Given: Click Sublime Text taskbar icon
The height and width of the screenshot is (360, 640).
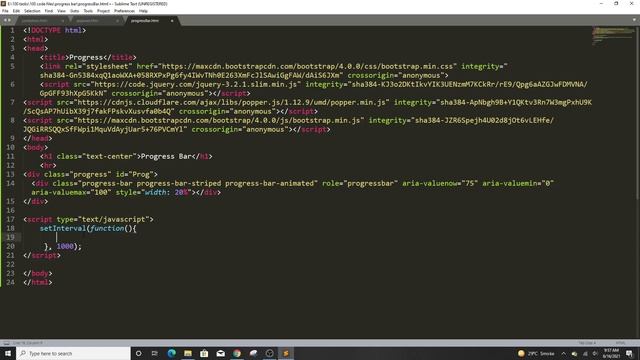Looking at the screenshot, I should [x=286, y=353].
